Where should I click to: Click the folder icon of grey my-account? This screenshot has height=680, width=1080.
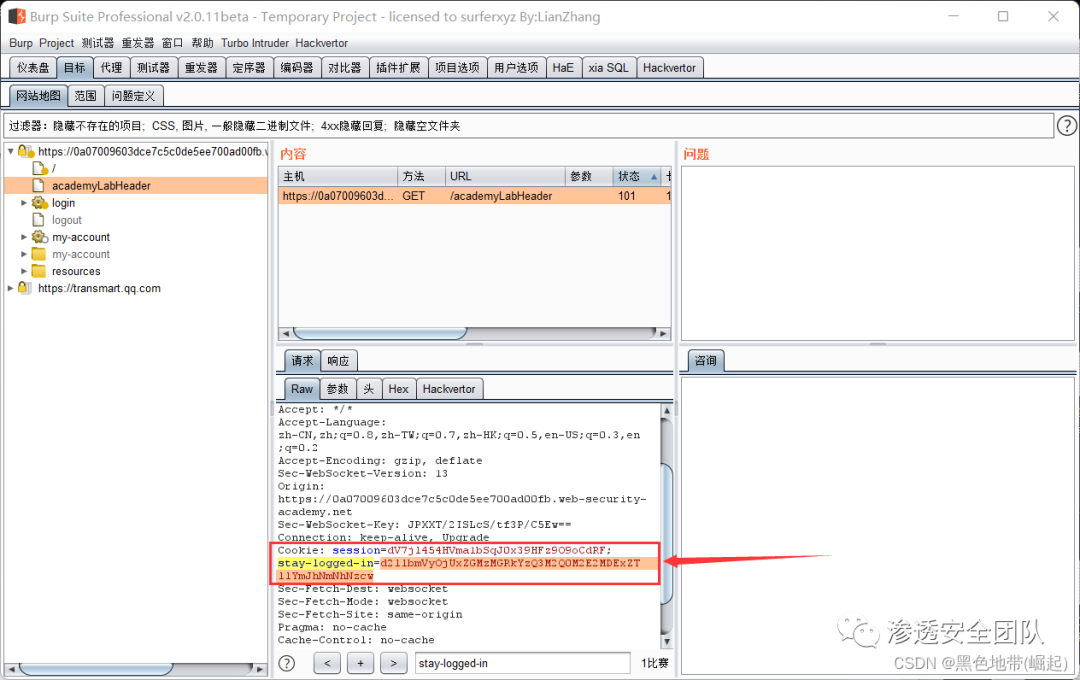point(39,254)
